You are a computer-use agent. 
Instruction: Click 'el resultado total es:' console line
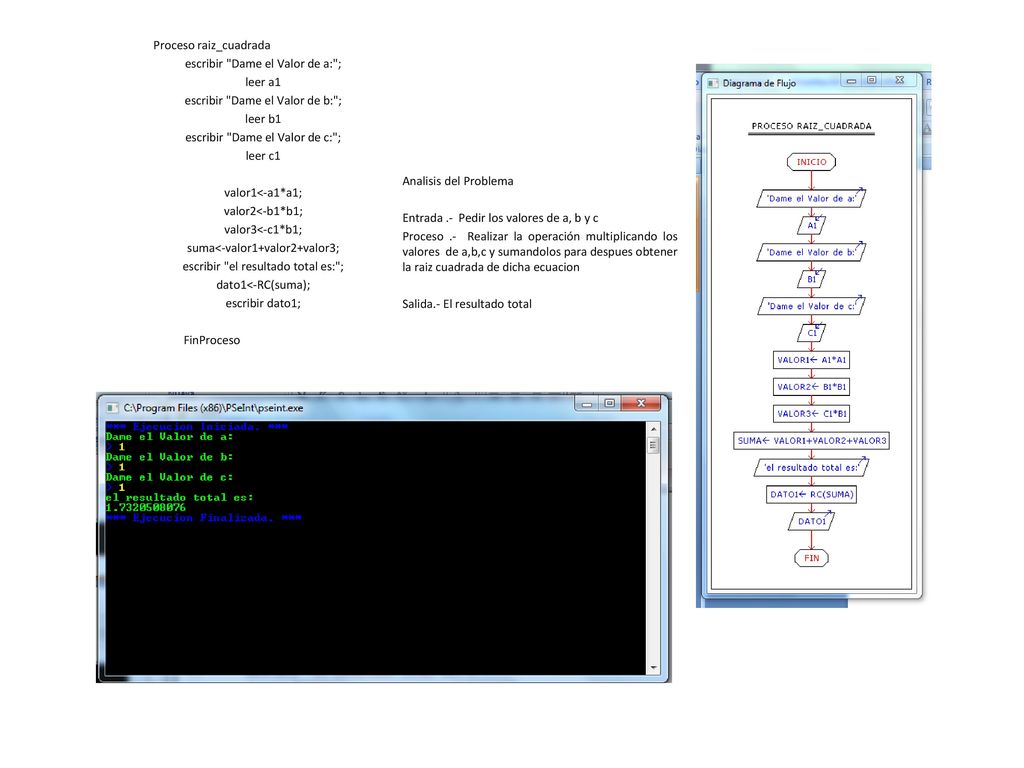[180, 498]
